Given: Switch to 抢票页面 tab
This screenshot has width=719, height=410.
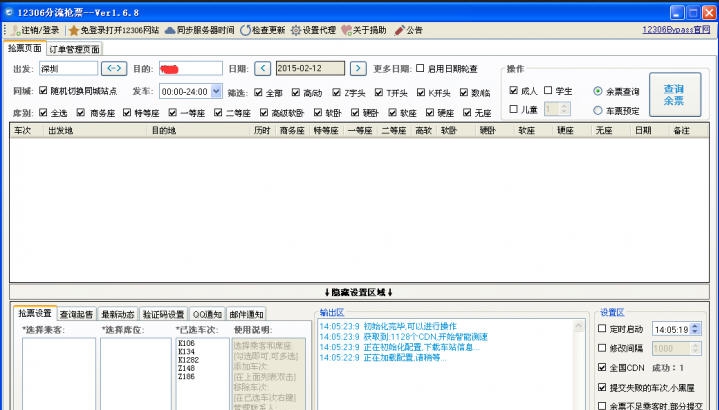Looking at the screenshot, I should tap(25, 48).
